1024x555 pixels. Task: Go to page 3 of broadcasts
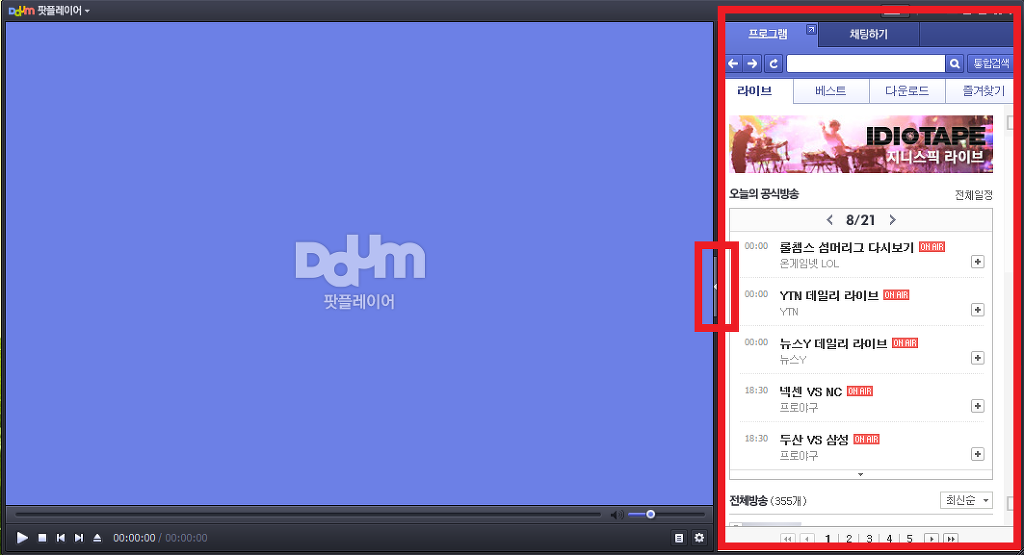pyautogui.click(x=869, y=539)
